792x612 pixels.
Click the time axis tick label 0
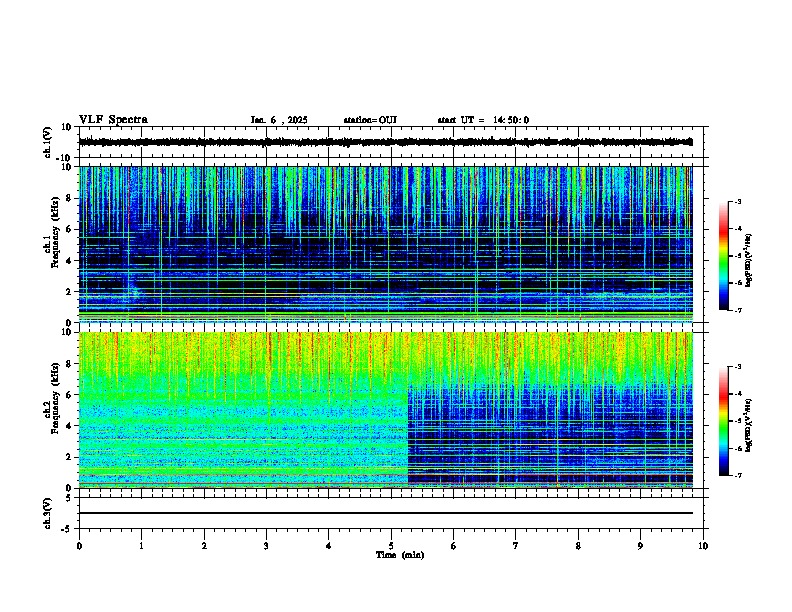(x=79, y=546)
